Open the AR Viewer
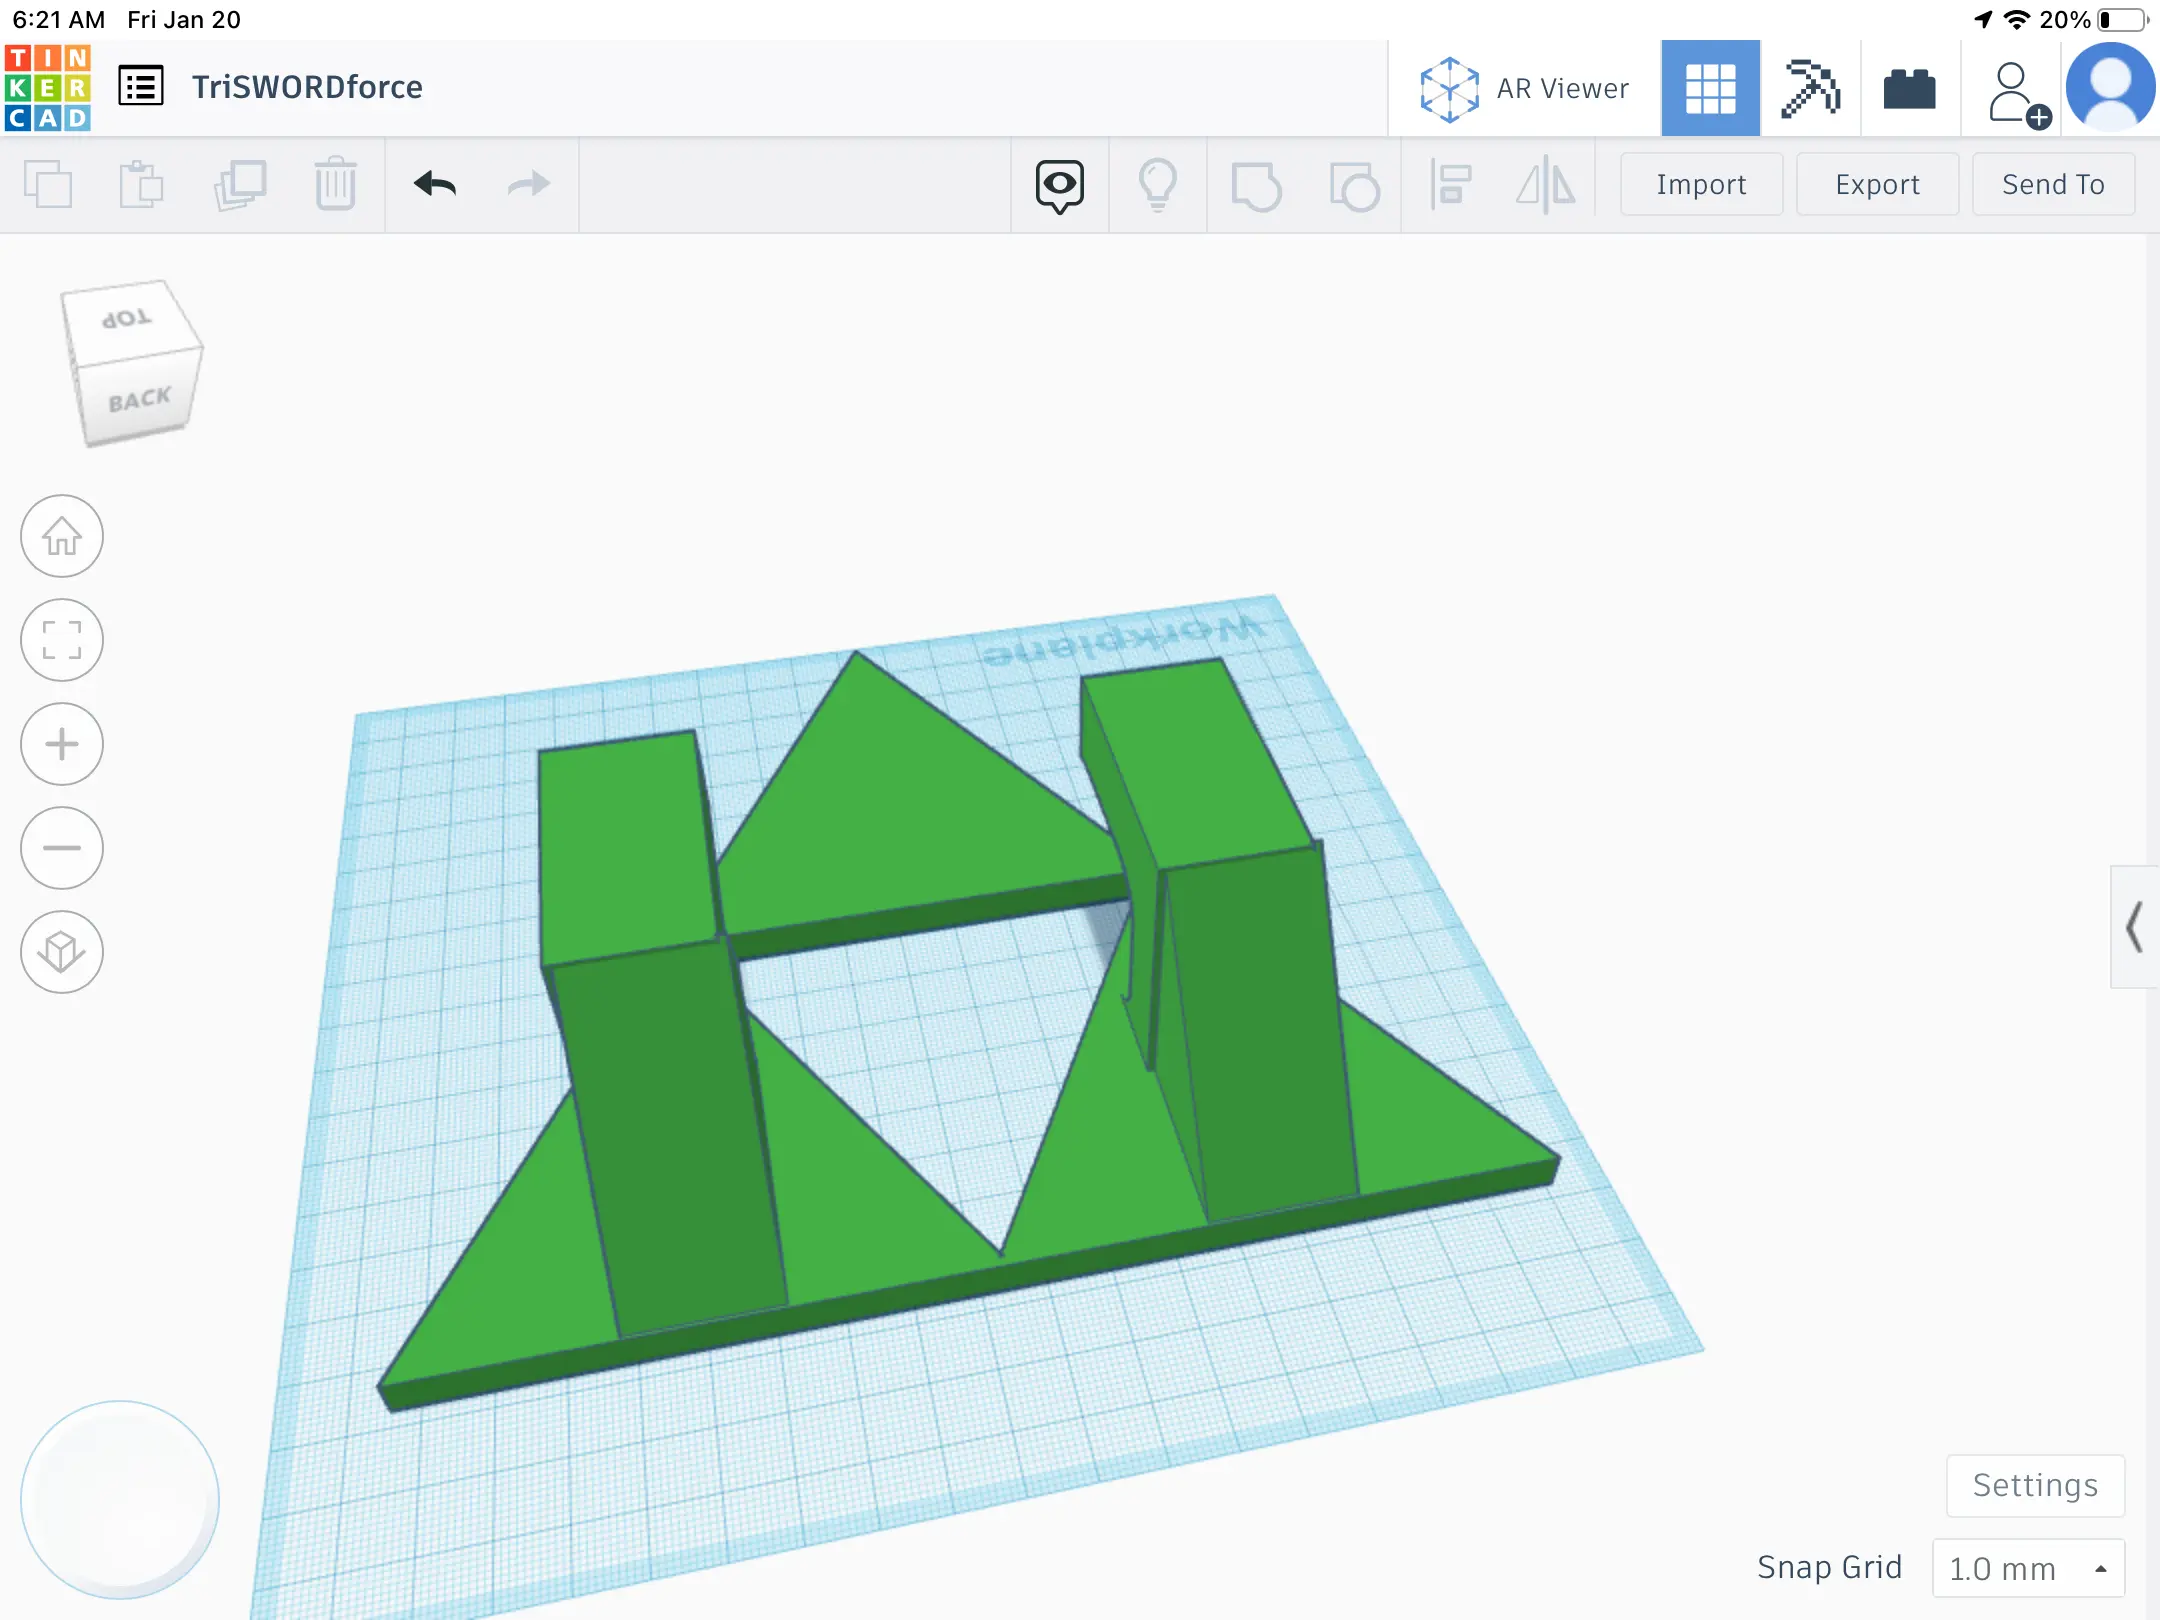Viewport: 2160px width, 1620px height. pos(1524,89)
